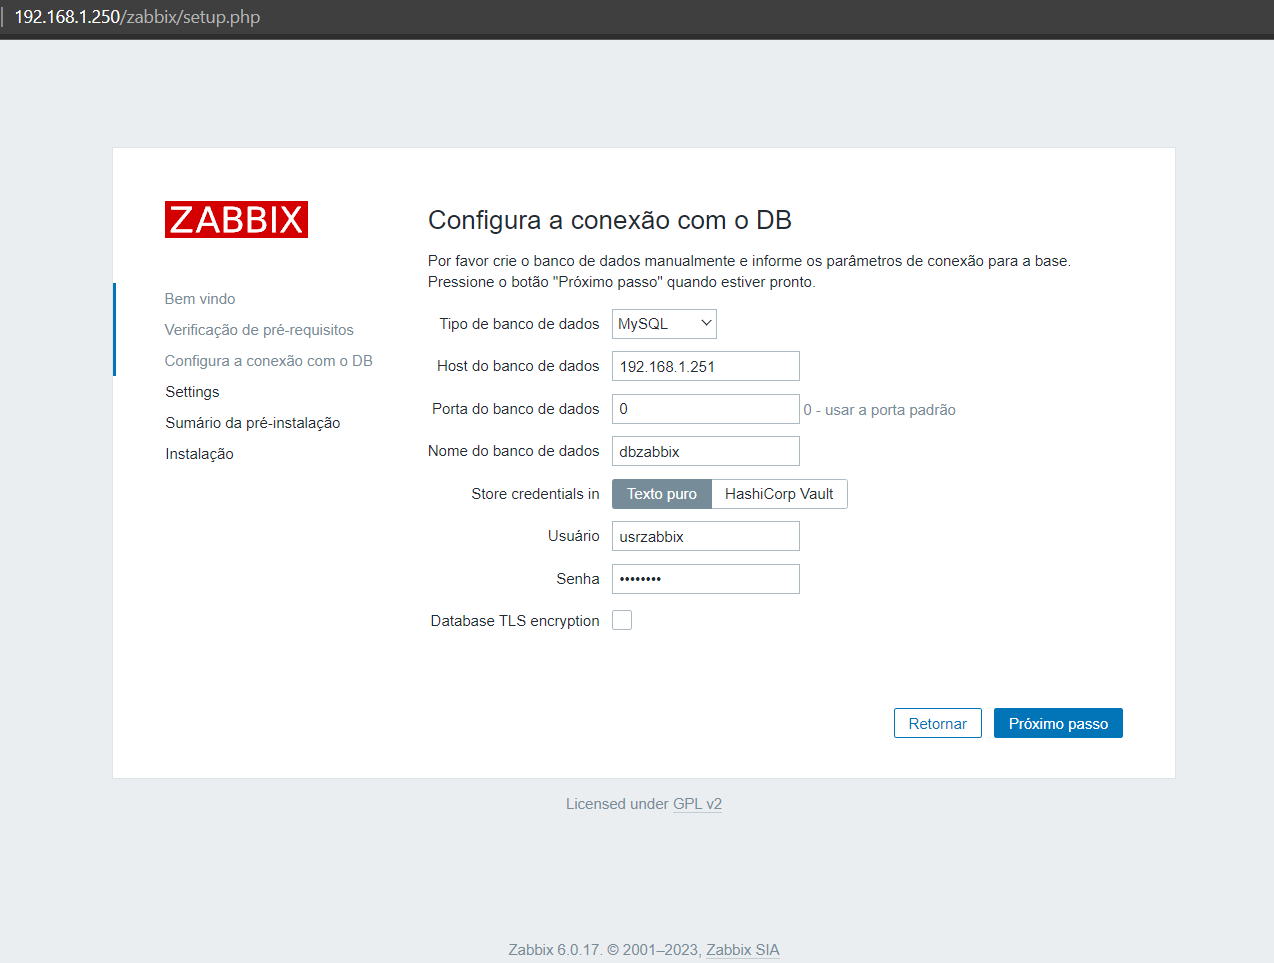
Task: Open the Zabbix SIA link
Action: (x=743, y=950)
